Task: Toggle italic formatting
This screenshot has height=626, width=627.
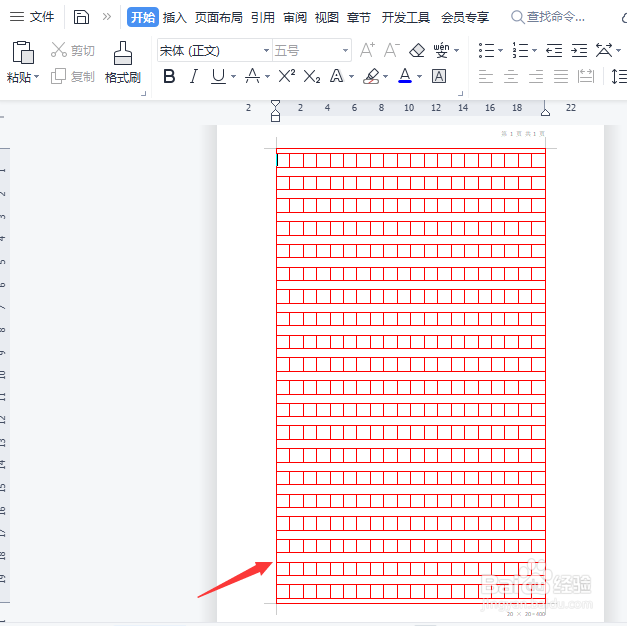Action: (x=194, y=76)
